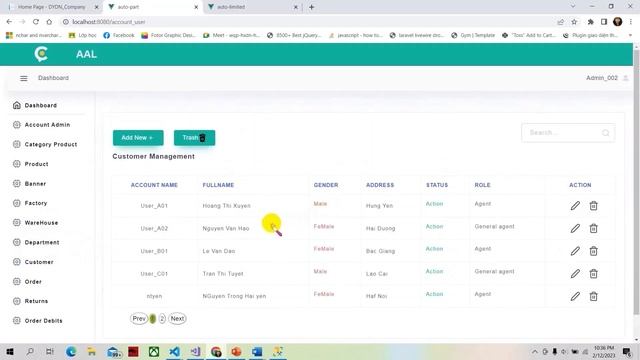640x360 pixels.
Task: Sort by ACCOUNT NAME column header
Action: (x=154, y=185)
